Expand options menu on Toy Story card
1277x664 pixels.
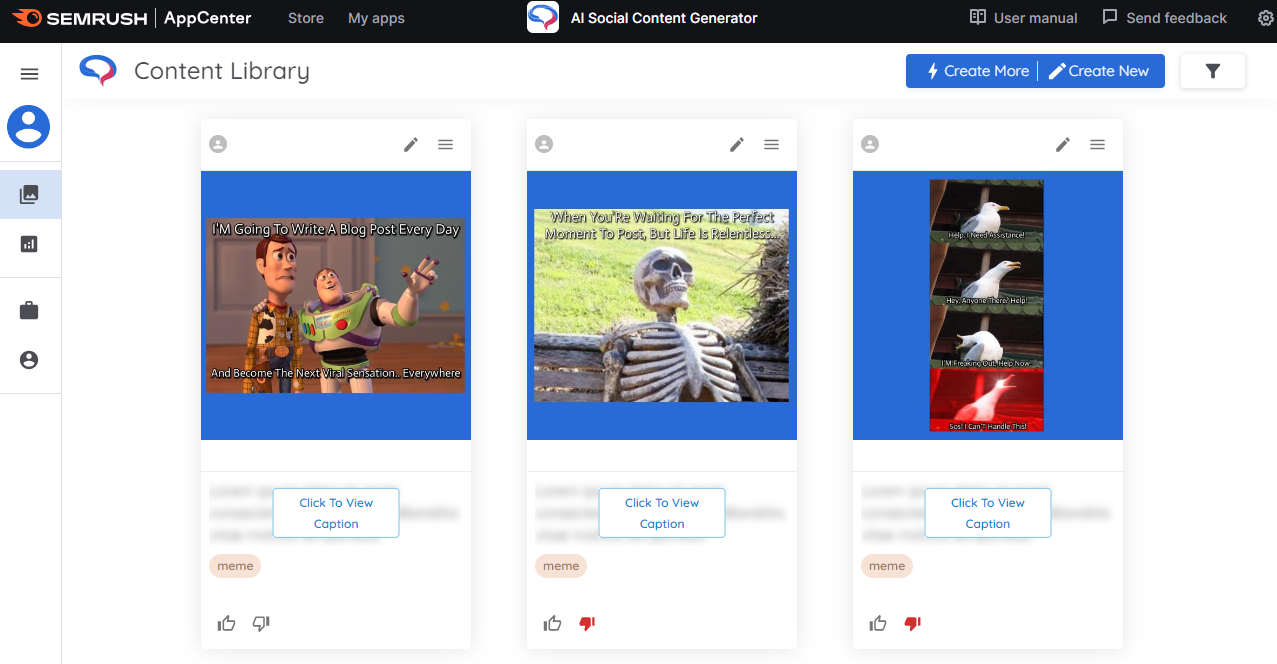(x=446, y=145)
